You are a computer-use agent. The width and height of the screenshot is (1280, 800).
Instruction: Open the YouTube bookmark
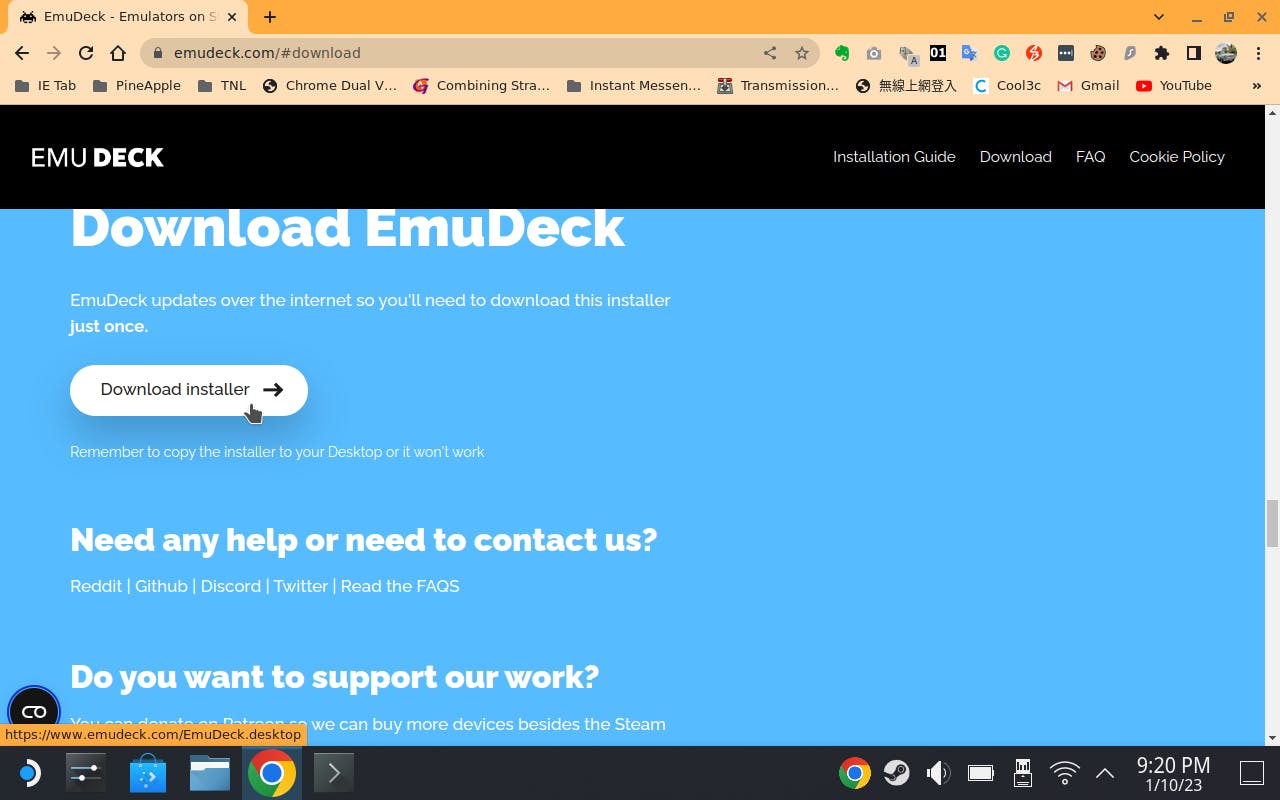(1174, 86)
